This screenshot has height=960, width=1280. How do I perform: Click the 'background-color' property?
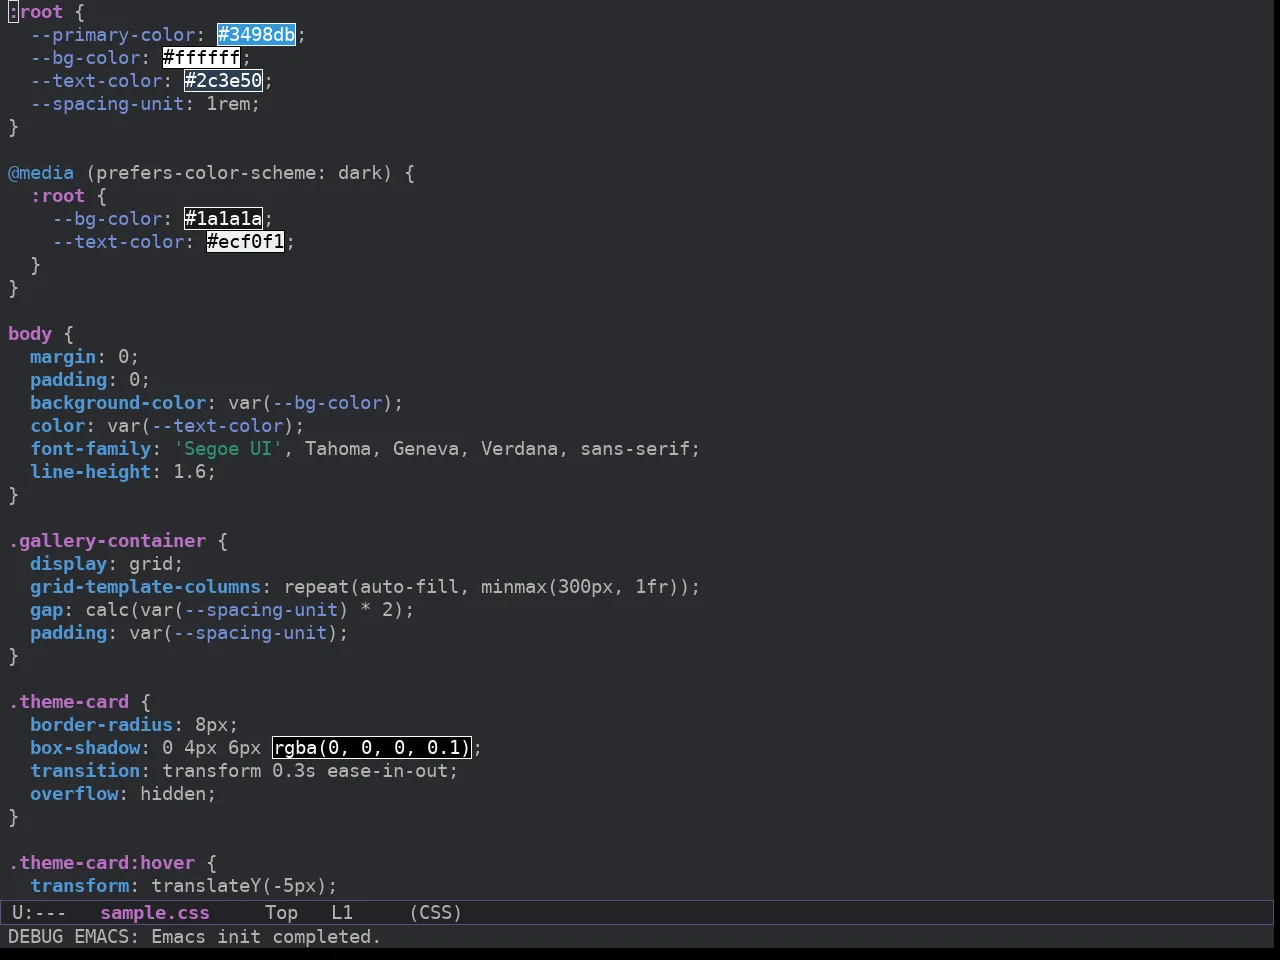click(x=118, y=403)
